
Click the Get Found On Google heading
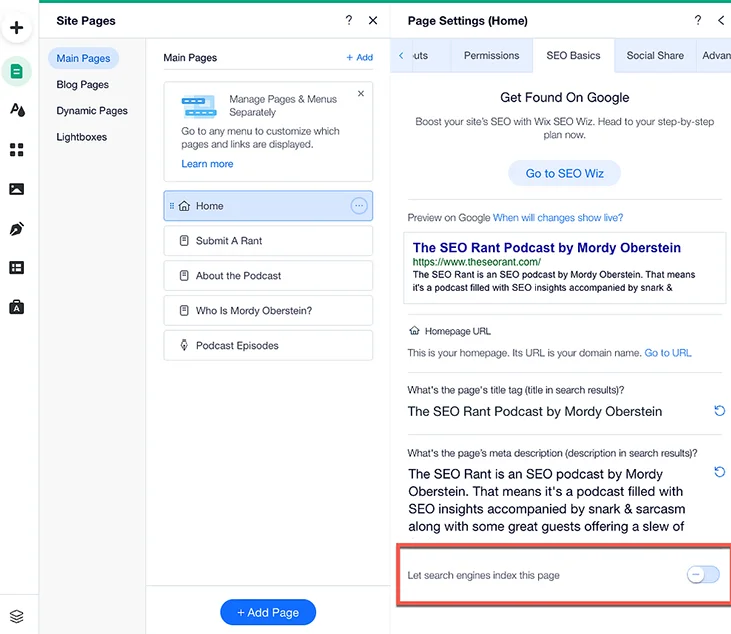tap(565, 97)
